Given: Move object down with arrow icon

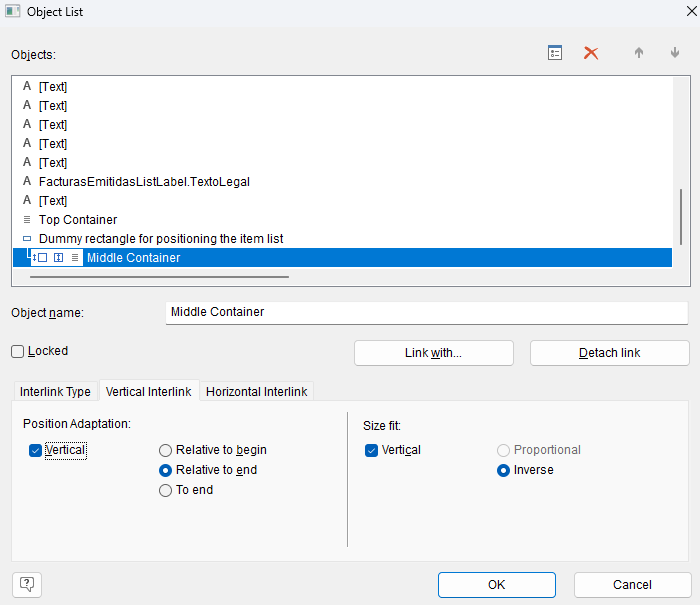Looking at the screenshot, I should (675, 53).
